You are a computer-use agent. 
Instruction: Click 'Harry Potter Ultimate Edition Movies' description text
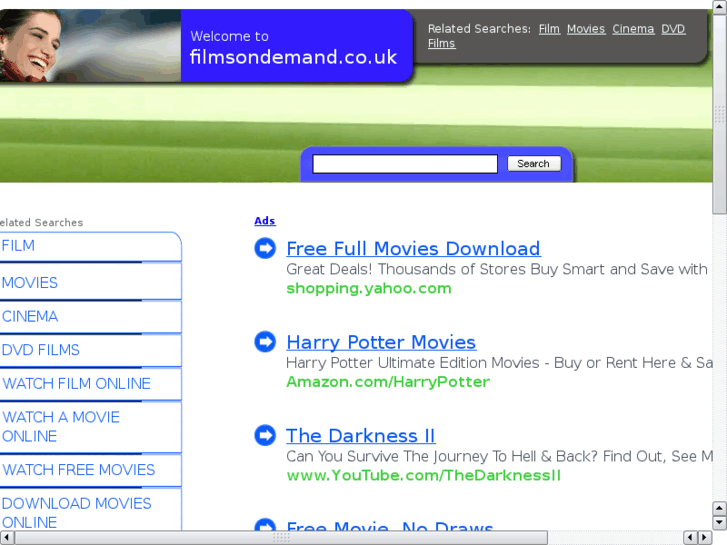[499, 363]
